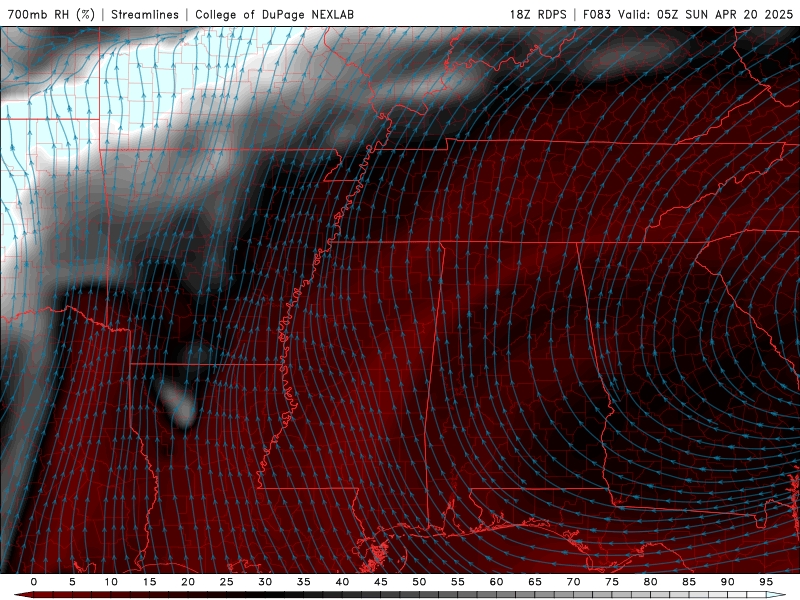Click the "60" color scale label

coord(496,582)
